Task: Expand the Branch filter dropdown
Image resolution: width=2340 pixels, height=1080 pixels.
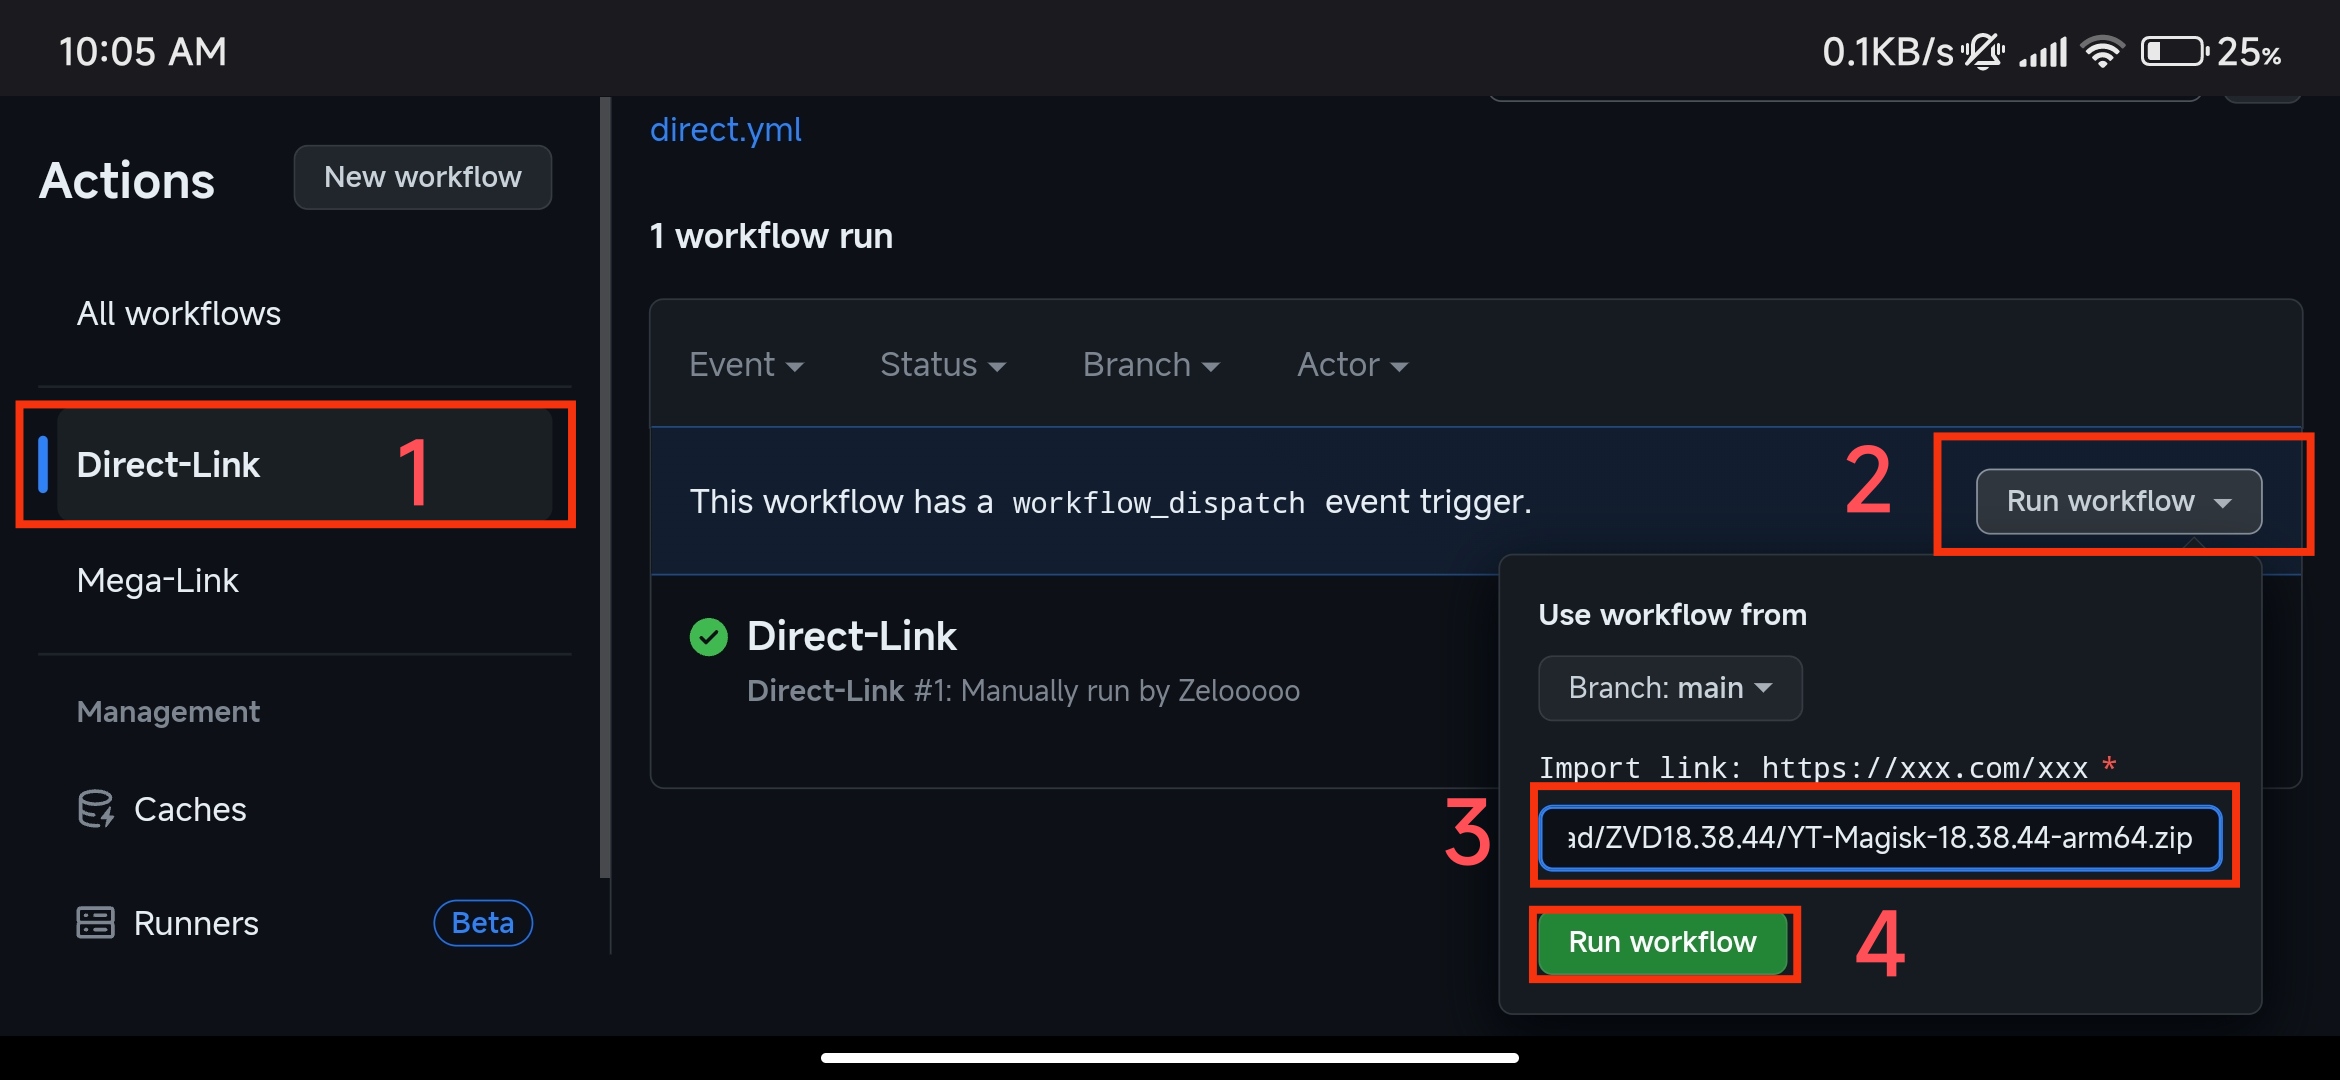Action: (1151, 365)
